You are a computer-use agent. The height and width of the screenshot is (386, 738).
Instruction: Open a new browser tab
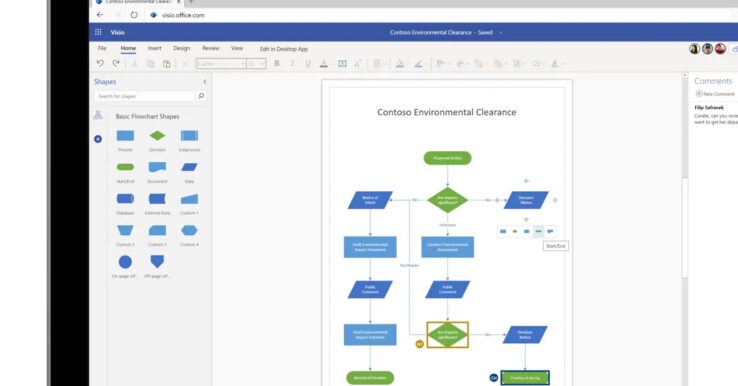coord(191,2)
